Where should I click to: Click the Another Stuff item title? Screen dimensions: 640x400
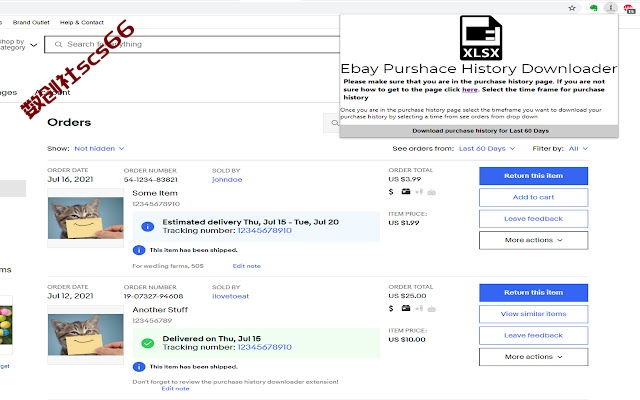point(160,310)
